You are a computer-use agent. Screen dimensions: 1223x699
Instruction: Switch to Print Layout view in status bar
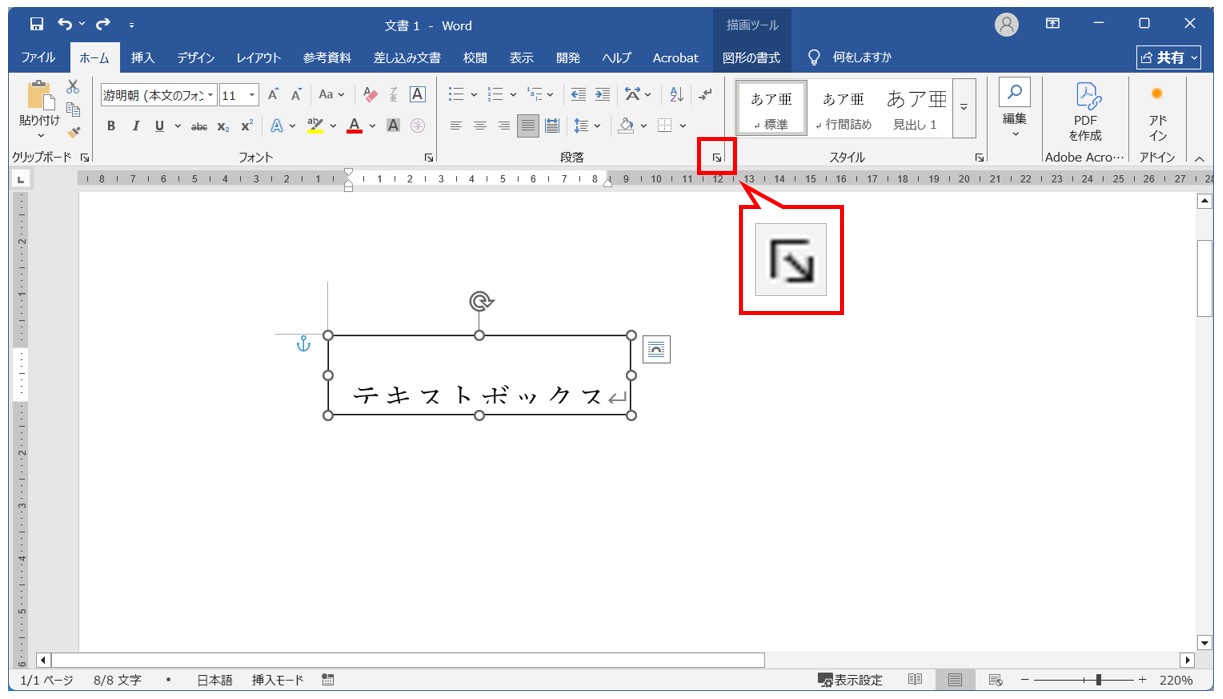955,680
